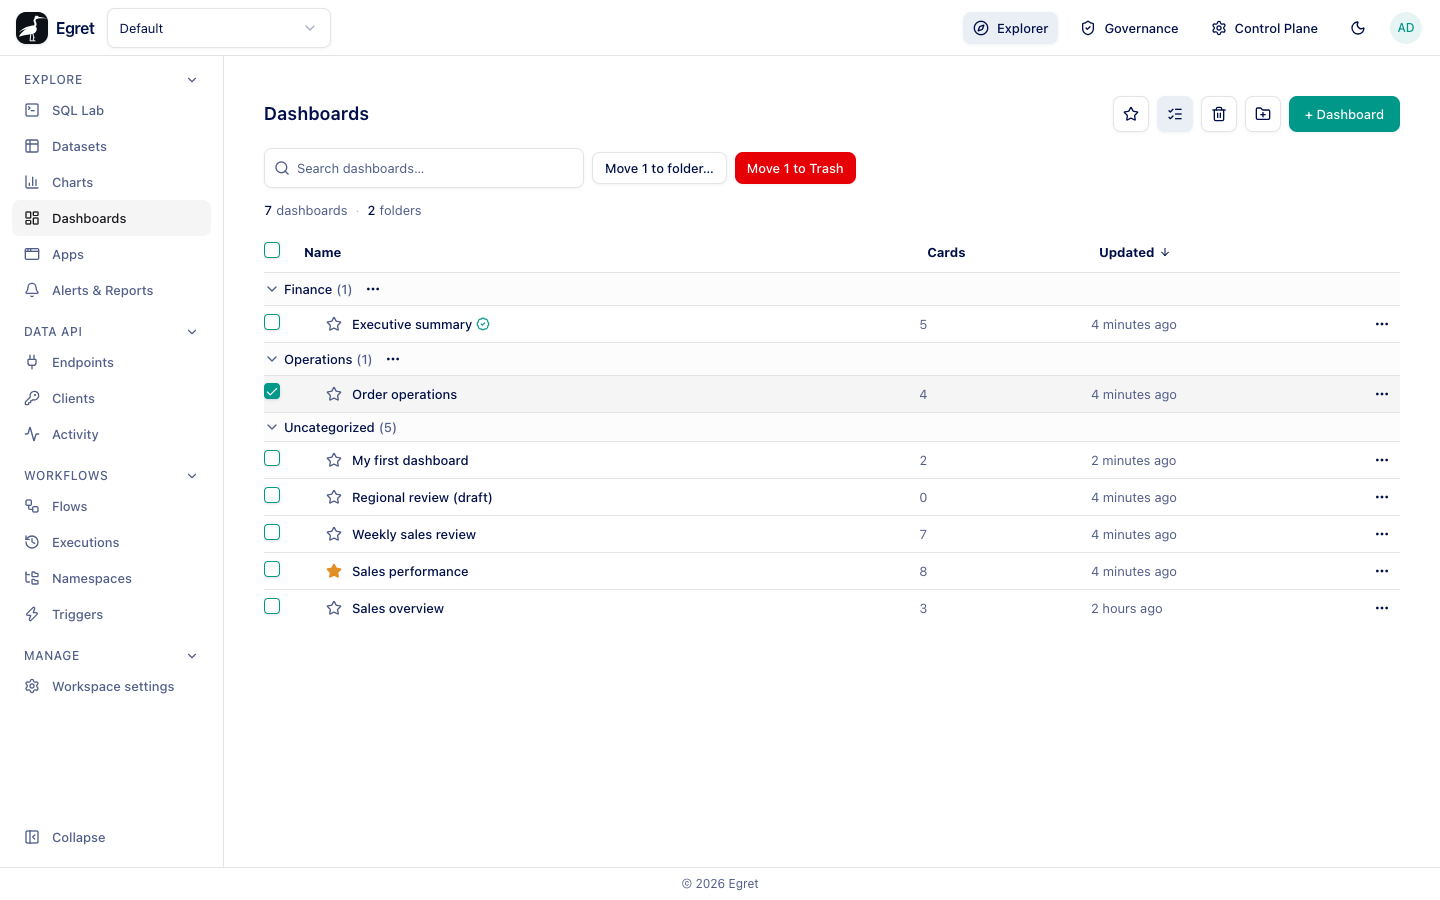Screen dimensions: 1440x900
Task: Open the Weekly sales review dashboard name
Action: tap(414, 534)
